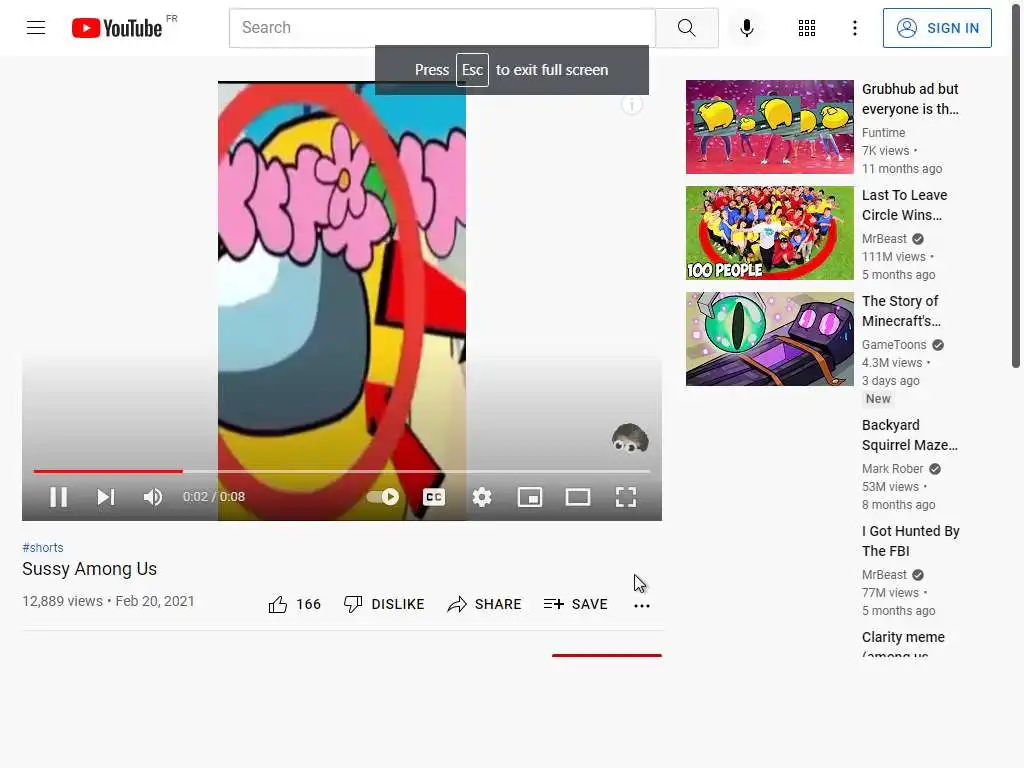Open player settings gear
Screen dimensions: 1024x768
coord(482,497)
